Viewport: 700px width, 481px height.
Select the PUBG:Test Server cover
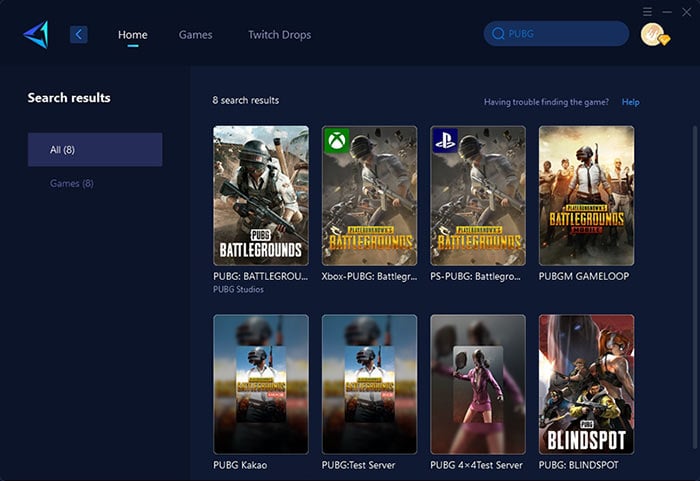369,385
